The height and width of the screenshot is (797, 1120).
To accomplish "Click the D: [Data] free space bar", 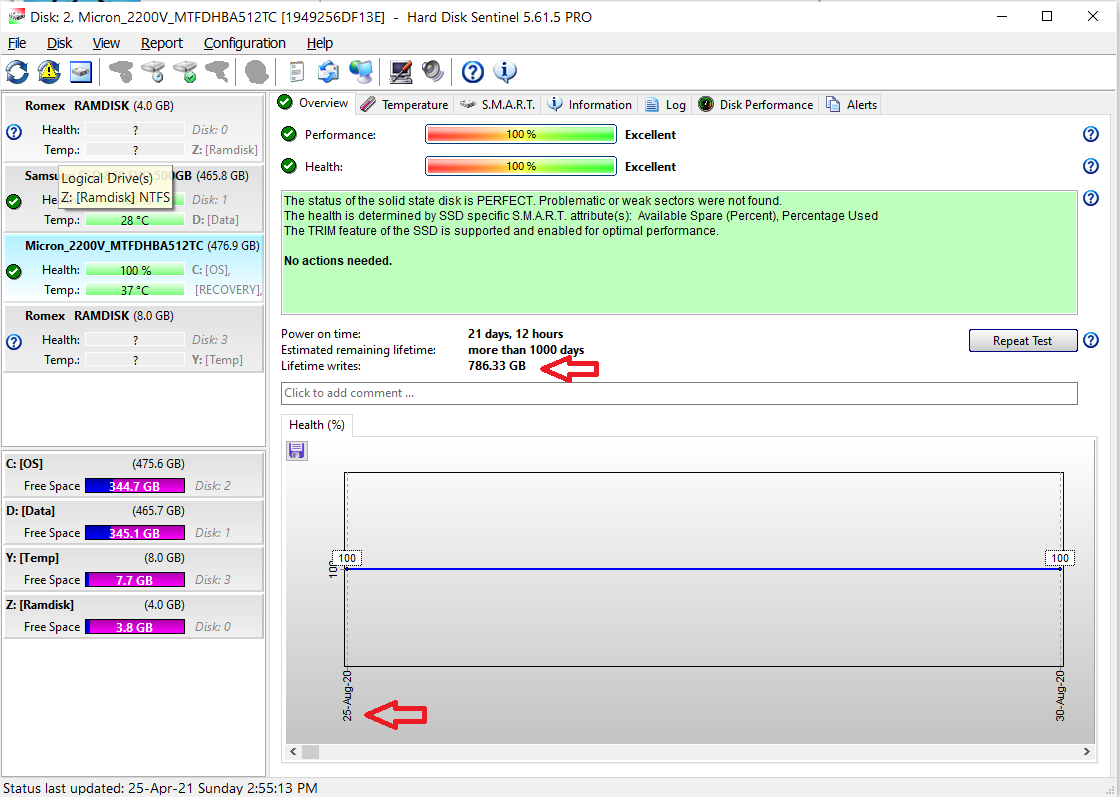I will [x=135, y=533].
